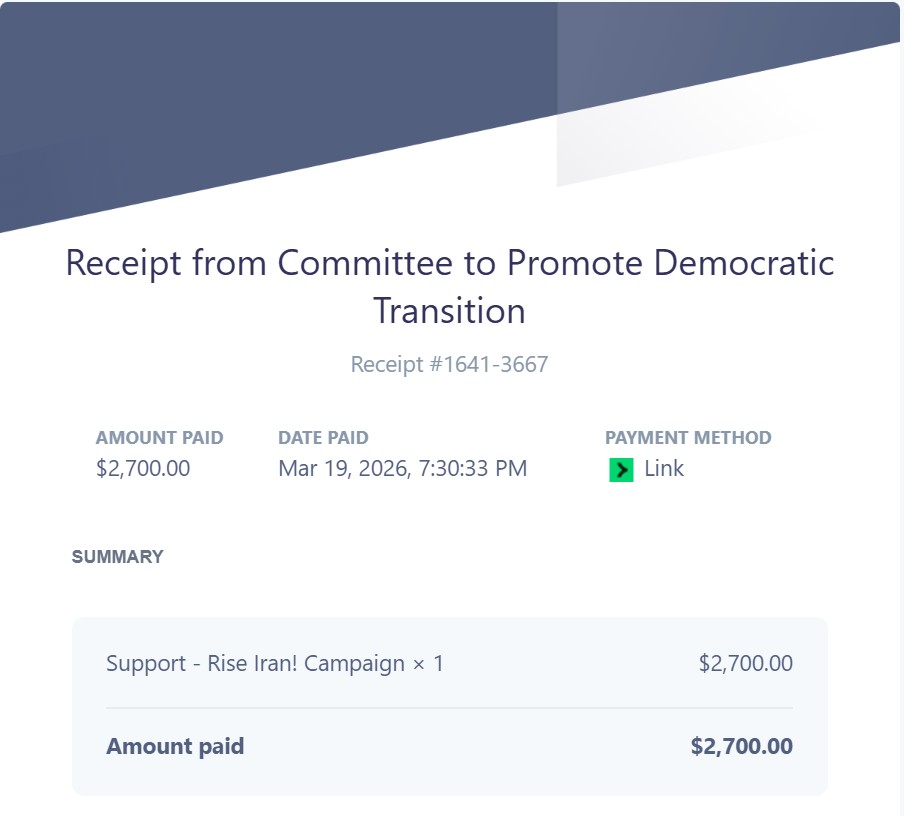This screenshot has height=816, width=904.
Task: Click the line item price $2,700.00
Action: [x=745, y=663]
